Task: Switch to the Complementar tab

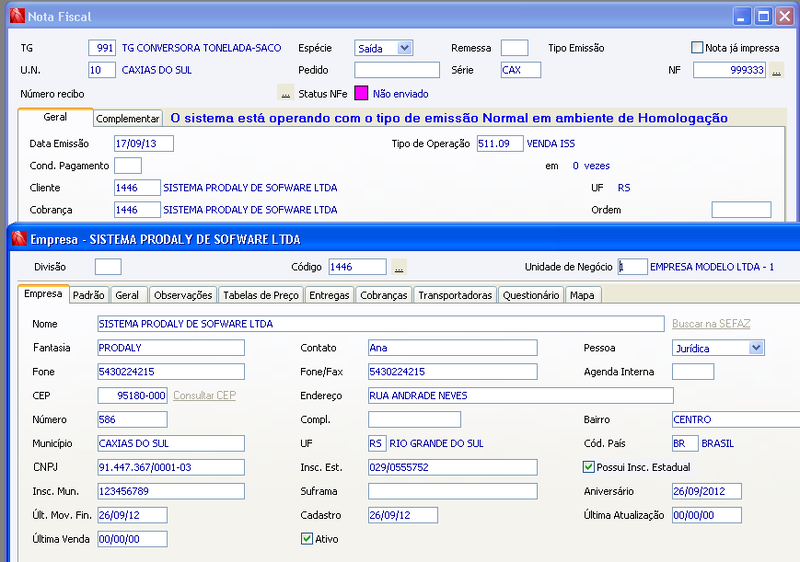Action: [128, 118]
